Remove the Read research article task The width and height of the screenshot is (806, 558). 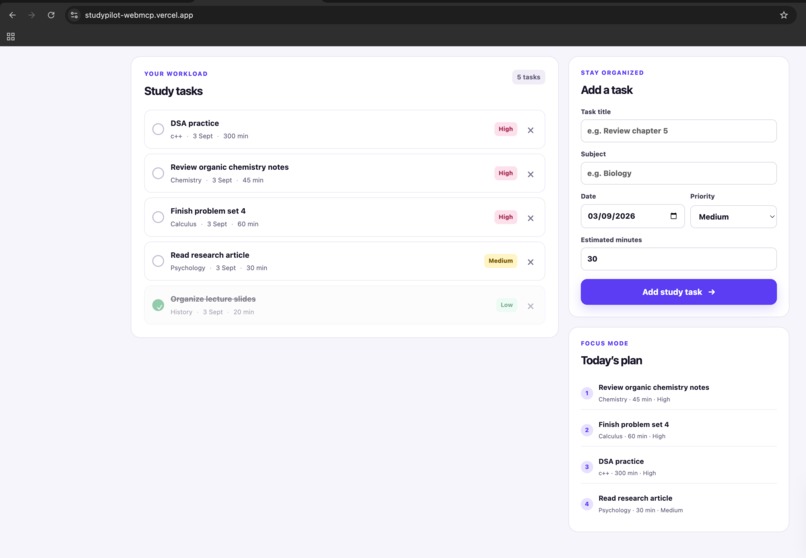[x=530, y=262]
